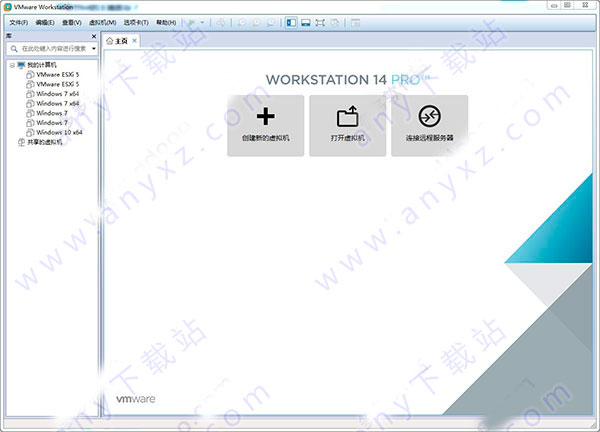Open the 虚拟机(M) menu

(x=103, y=23)
